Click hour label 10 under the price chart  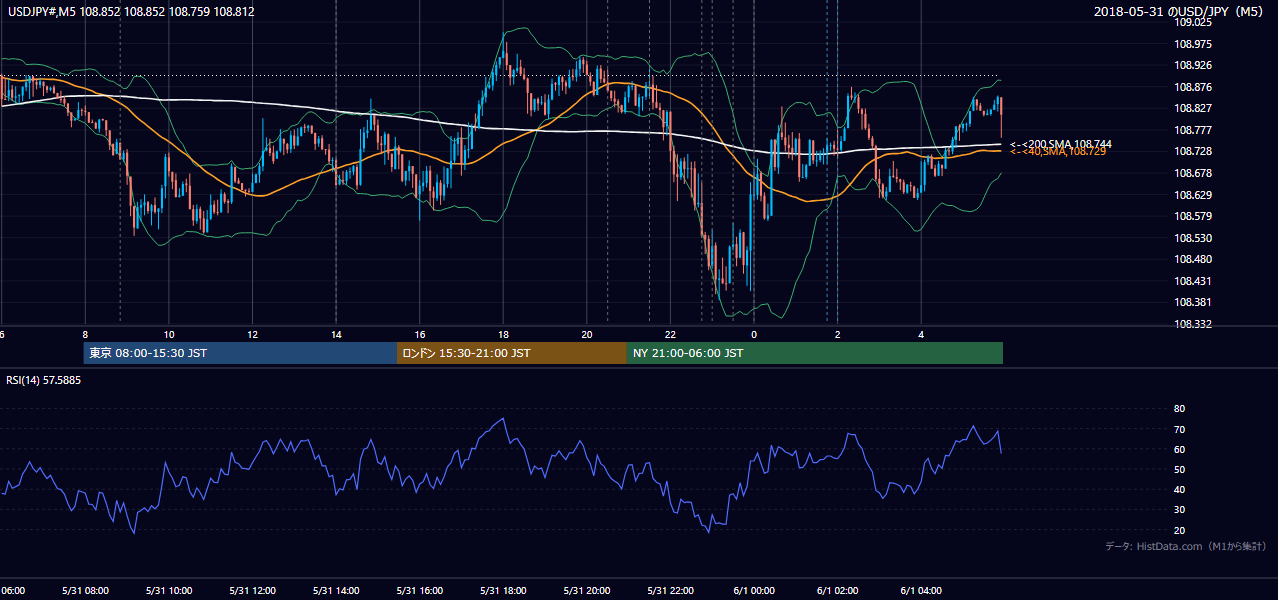click(x=169, y=335)
